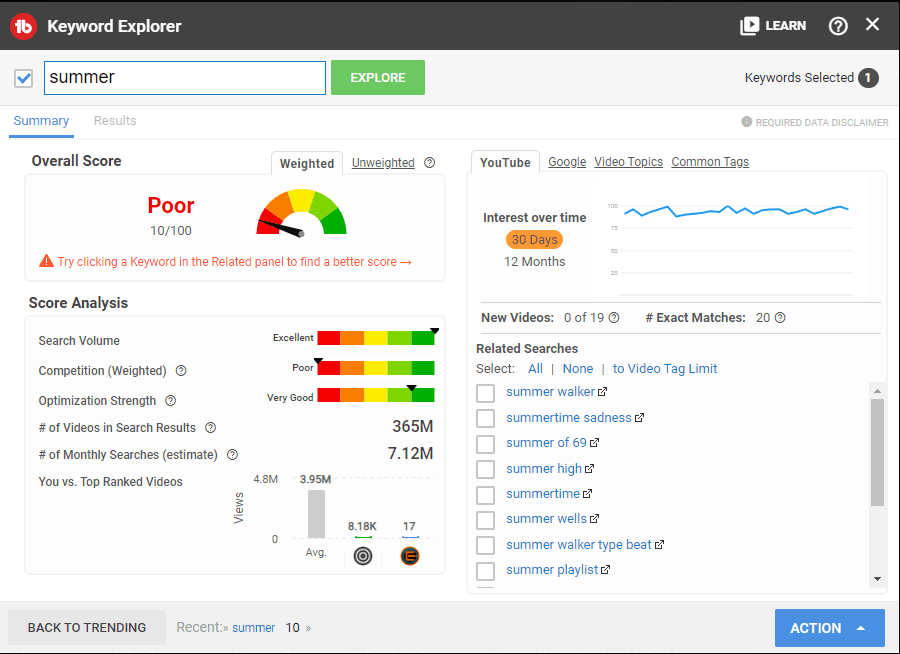The image size is (900, 654).
Task: Click Select All related searches link
Action: click(536, 369)
